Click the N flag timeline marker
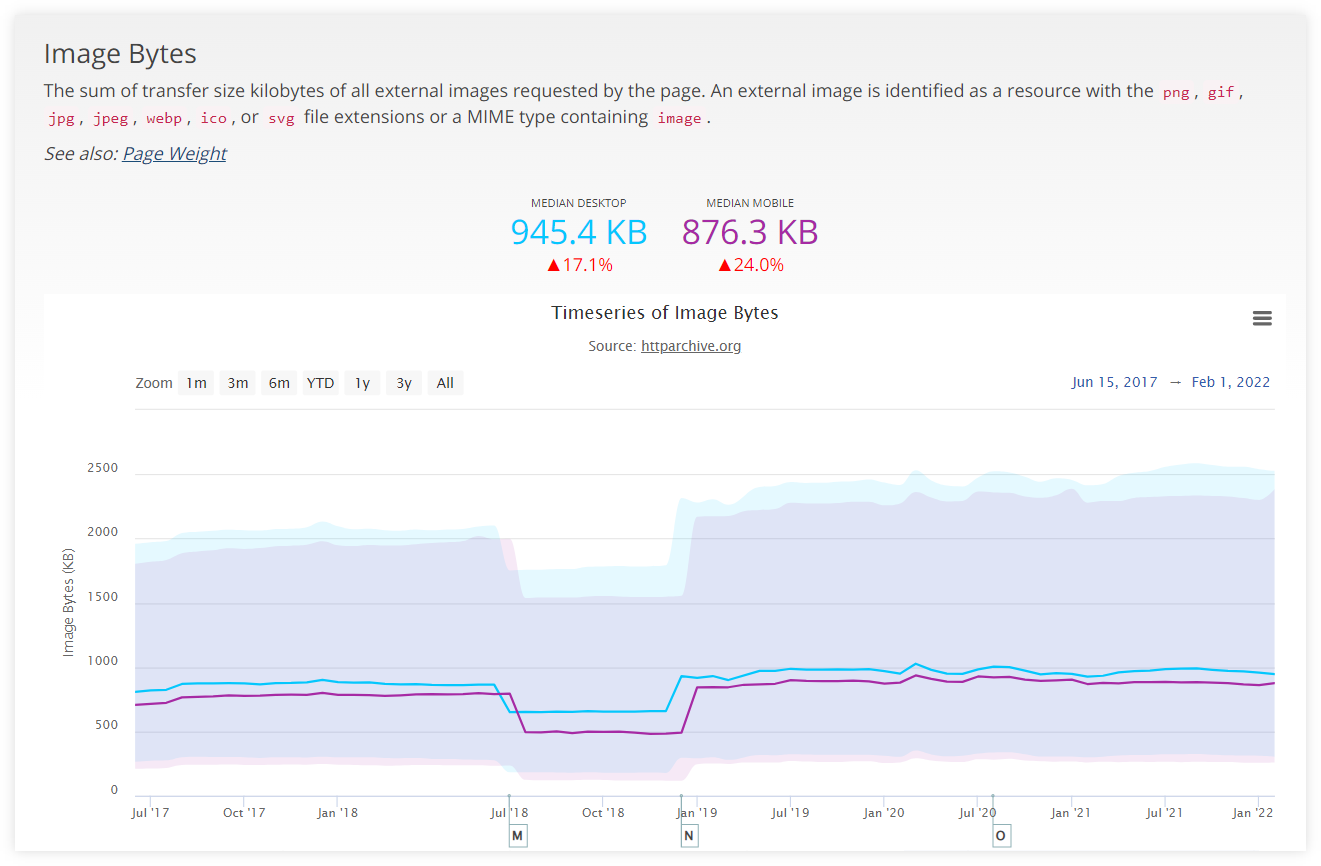 (x=688, y=835)
